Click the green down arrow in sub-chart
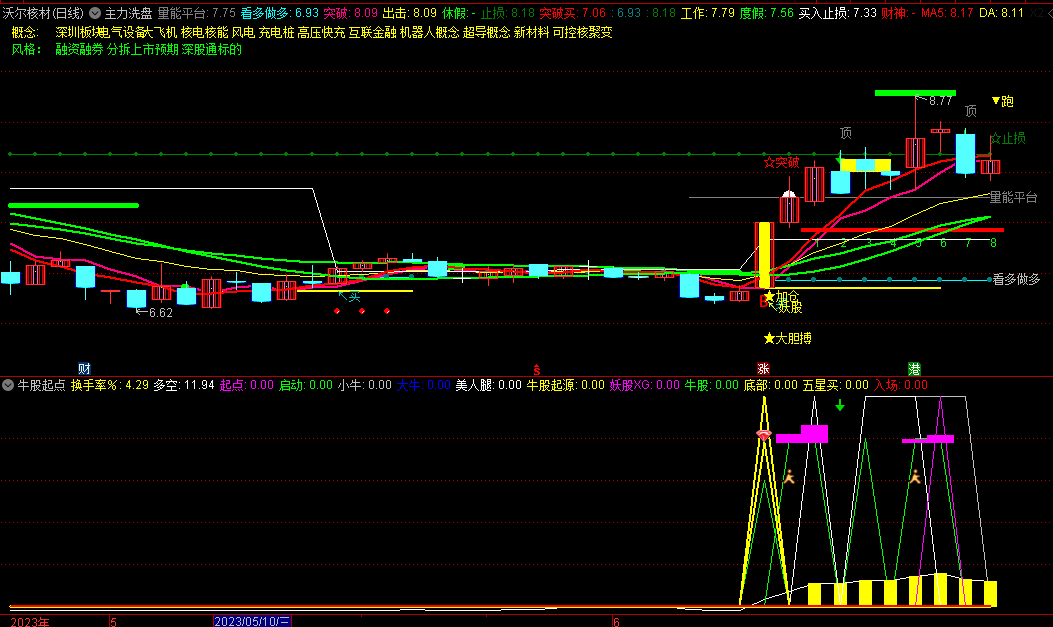Image resolution: width=1053 pixels, height=627 pixels. click(x=839, y=405)
